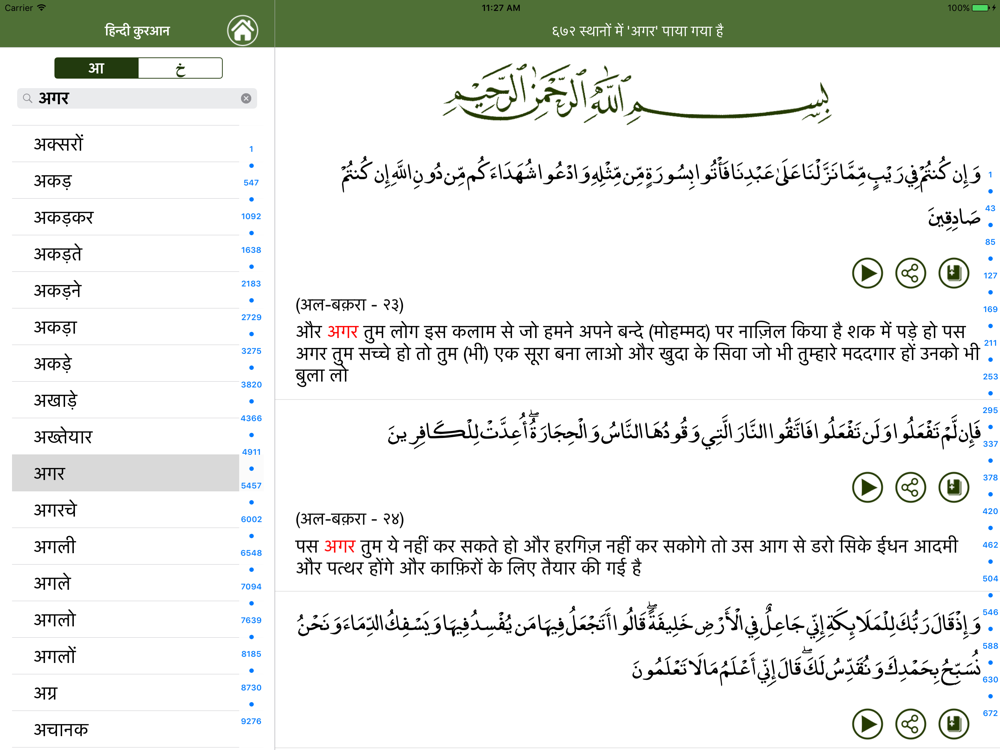This screenshot has height=750, width=1000.
Task: Jump to result index 337
Action: point(990,444)
